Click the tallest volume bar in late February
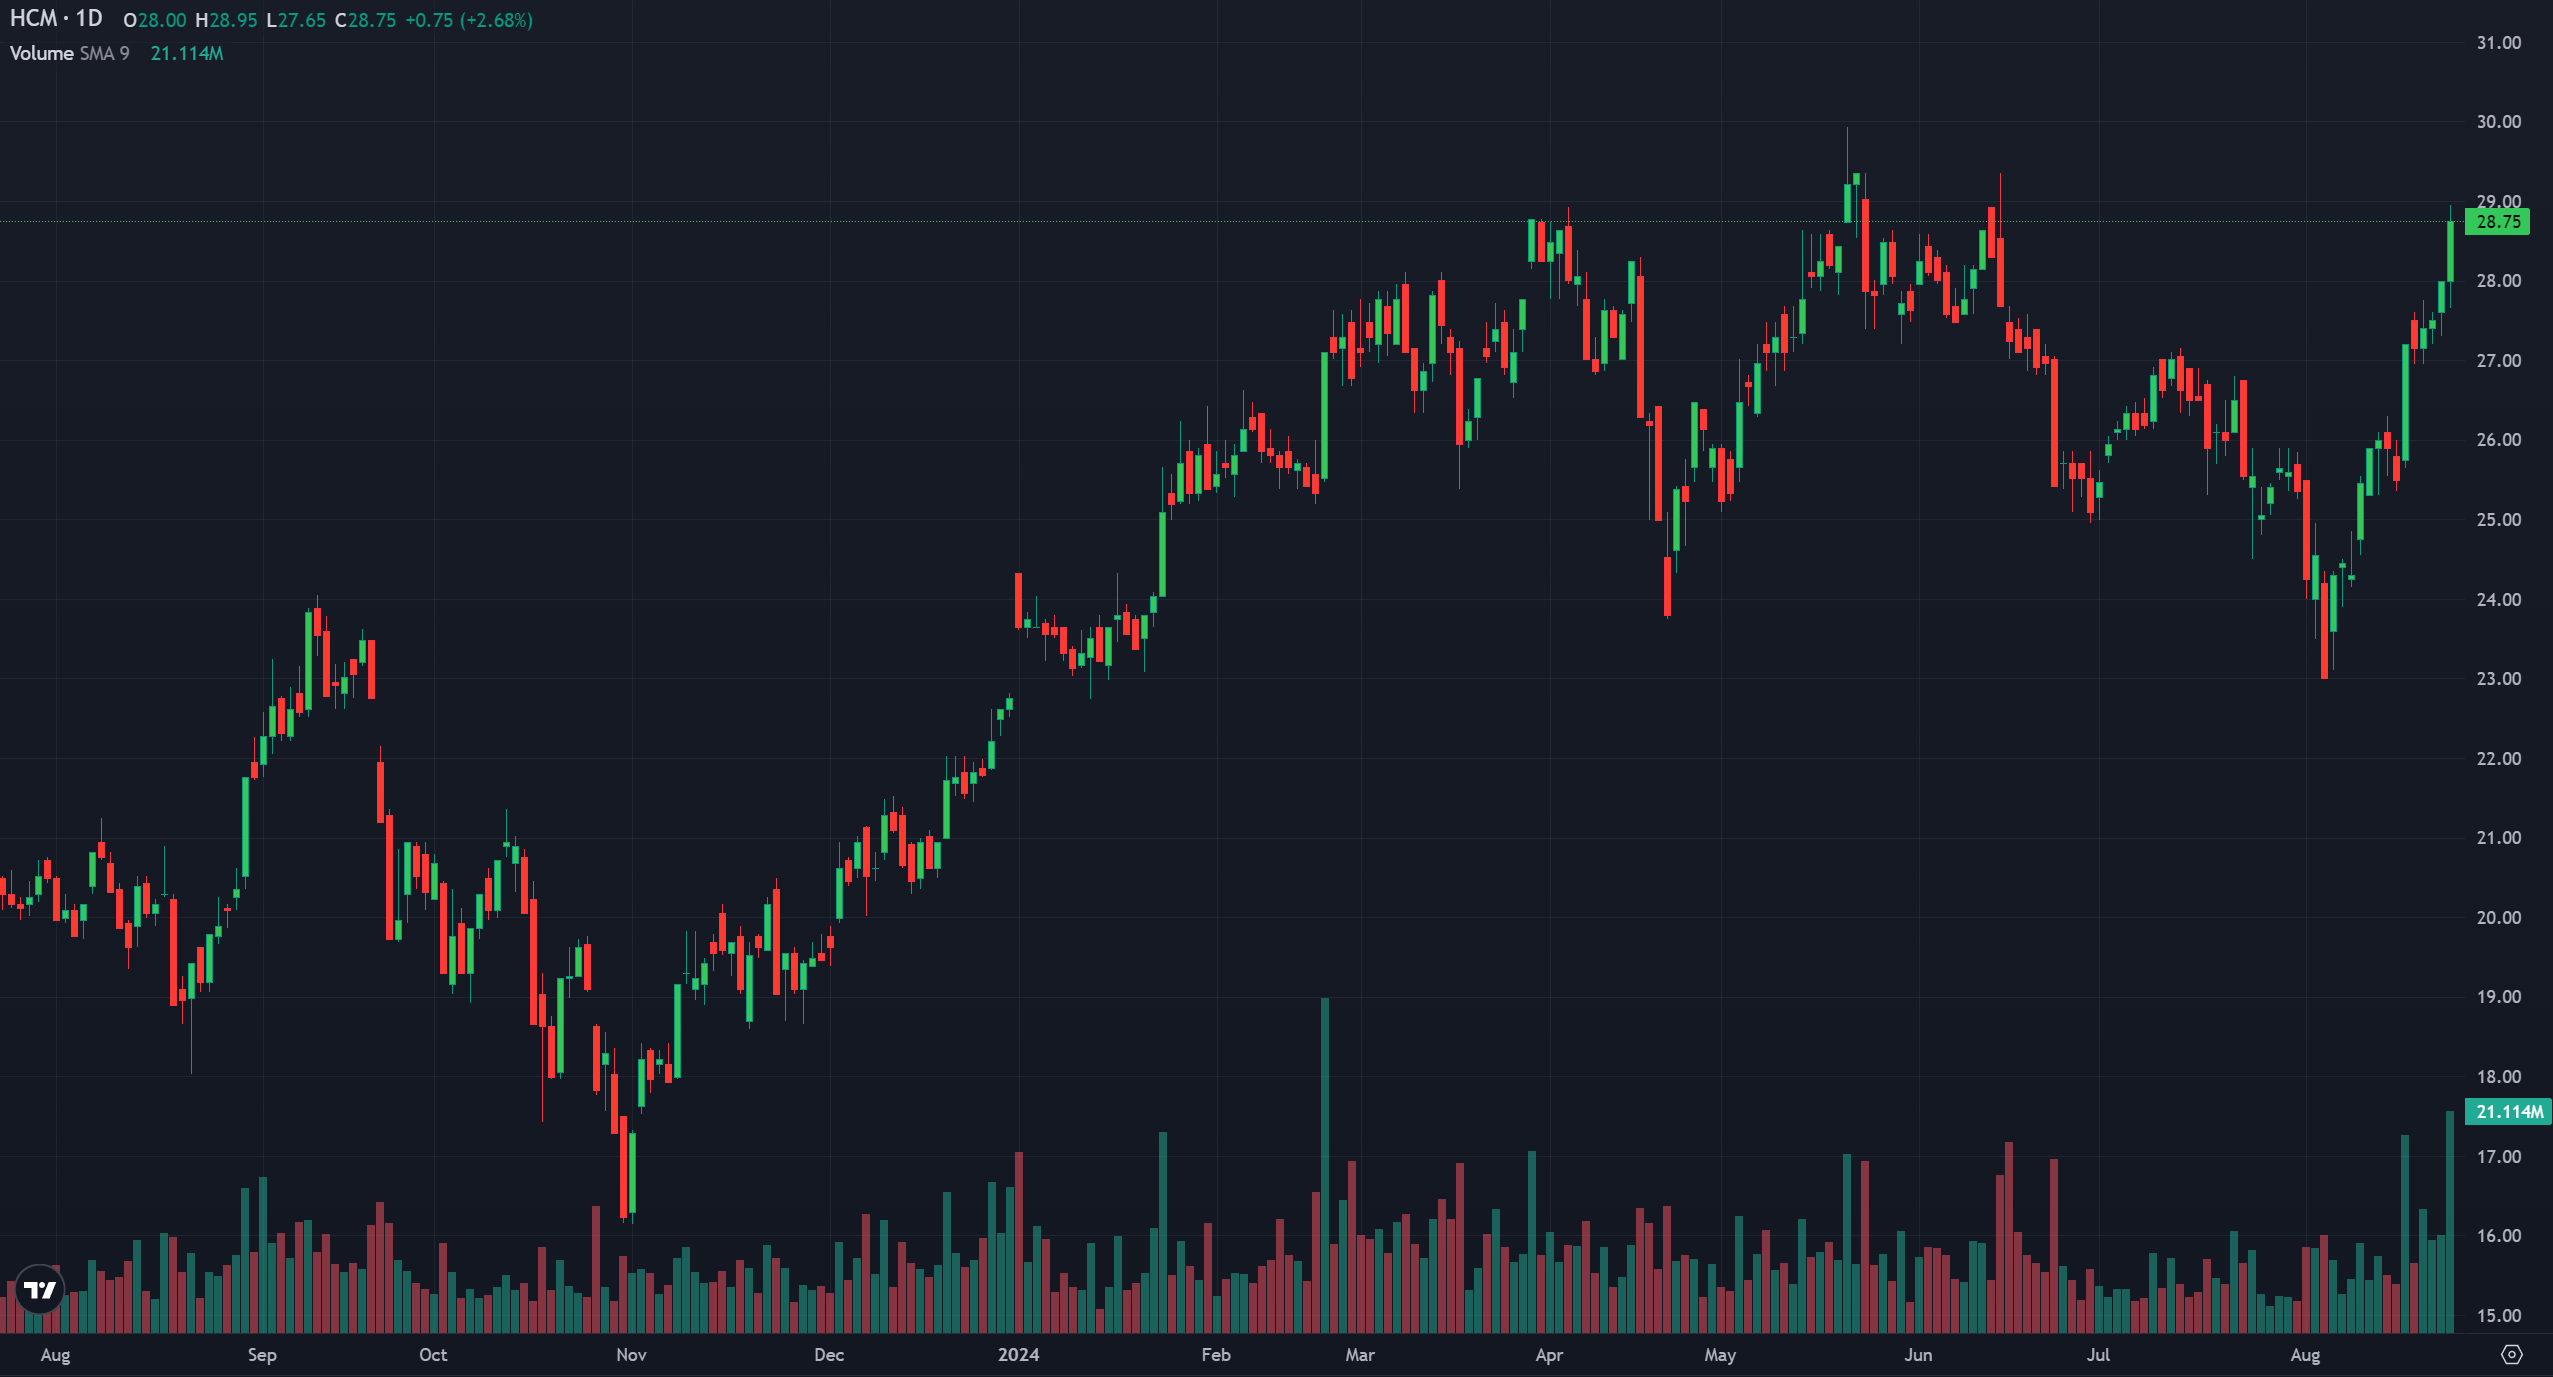The width and height of the screenshot is (2553, 1377). coord(1325,1165)
